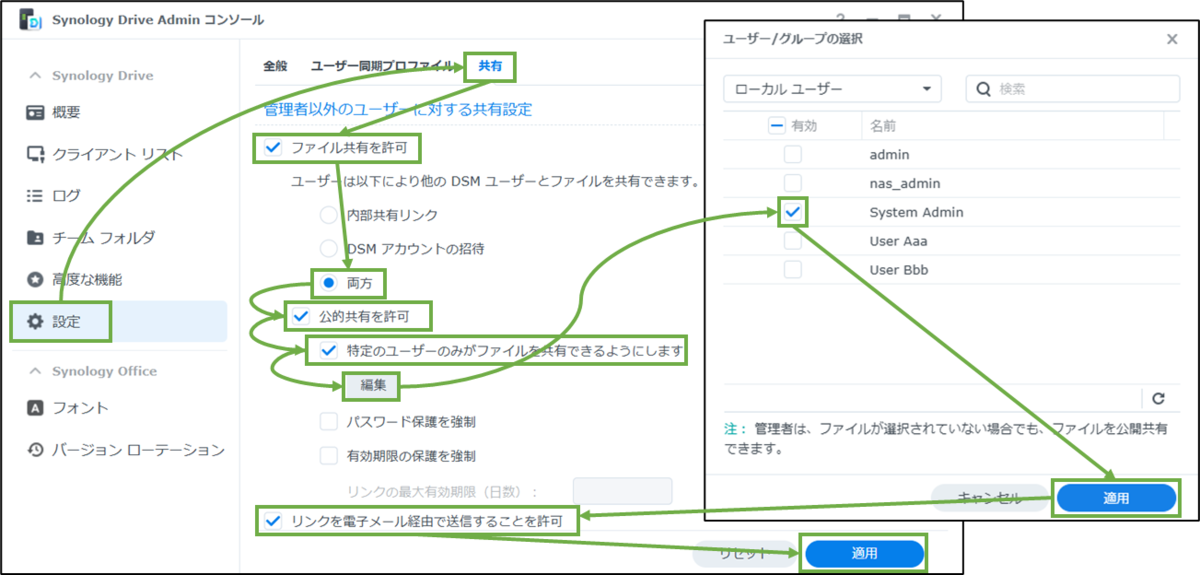Toggle 特定のユーザーのみ sharing checkbox
1200x575 pixels.
pos(328,351)
